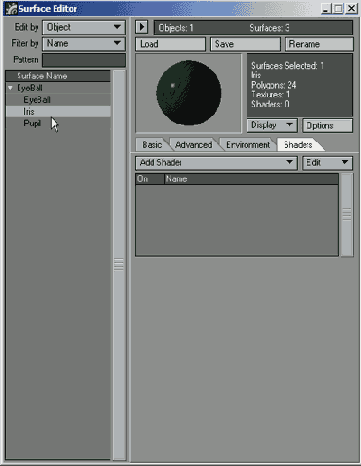Click the Load button
This screenshot has height=466, width=361.
click(x=170, y=44)
